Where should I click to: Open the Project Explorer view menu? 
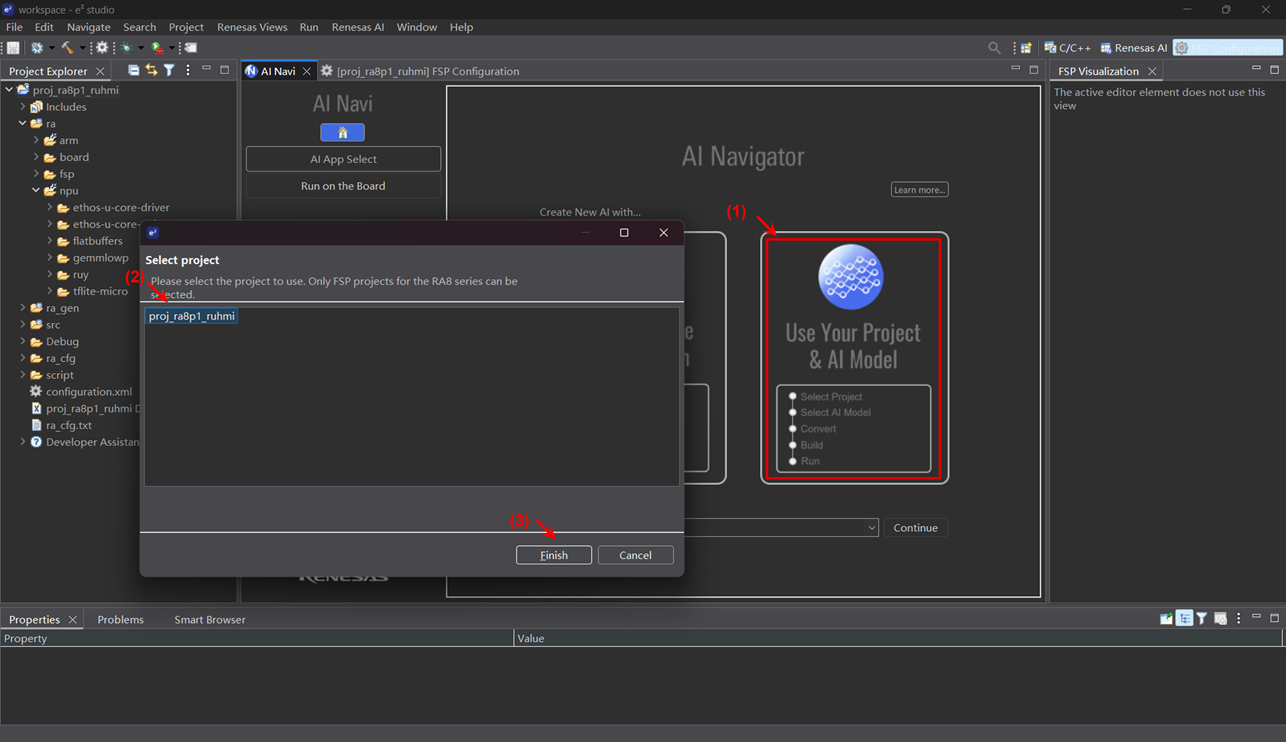[188, 70]
